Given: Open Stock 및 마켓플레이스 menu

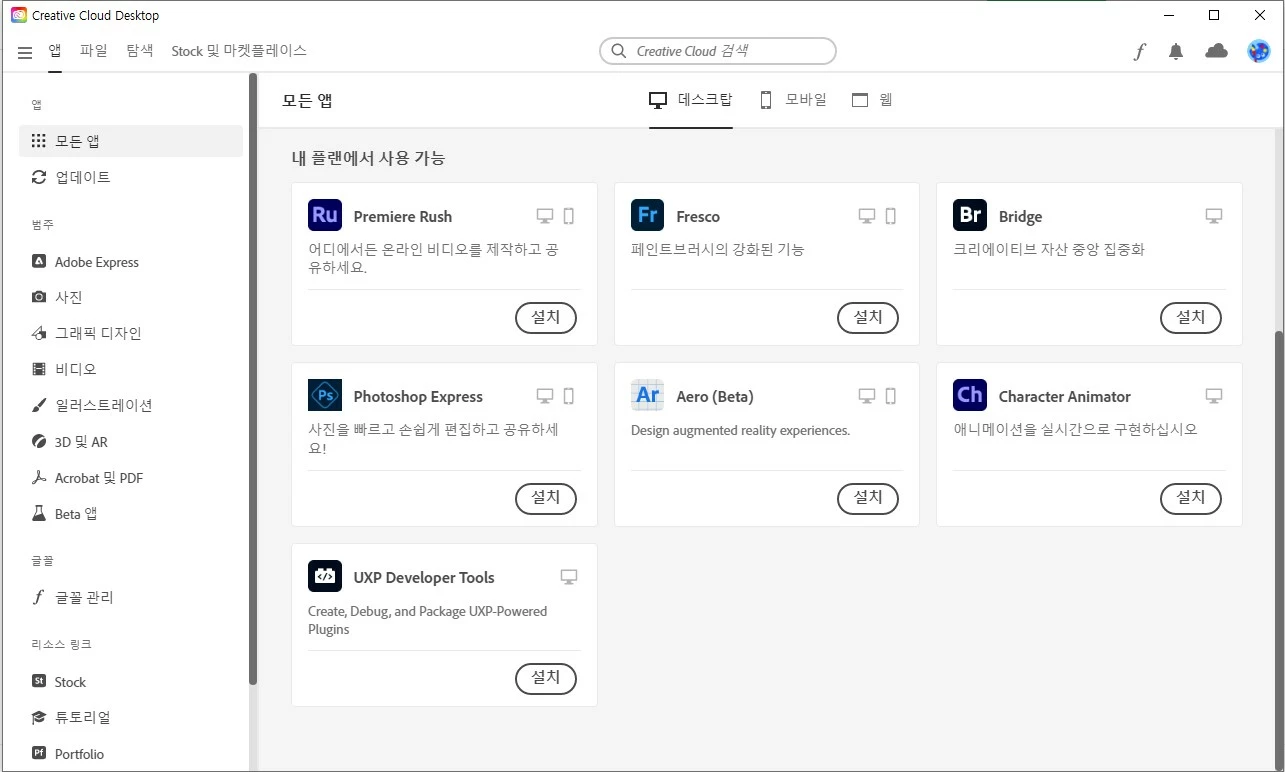Looking at the screenshot, I should point(239,50).
